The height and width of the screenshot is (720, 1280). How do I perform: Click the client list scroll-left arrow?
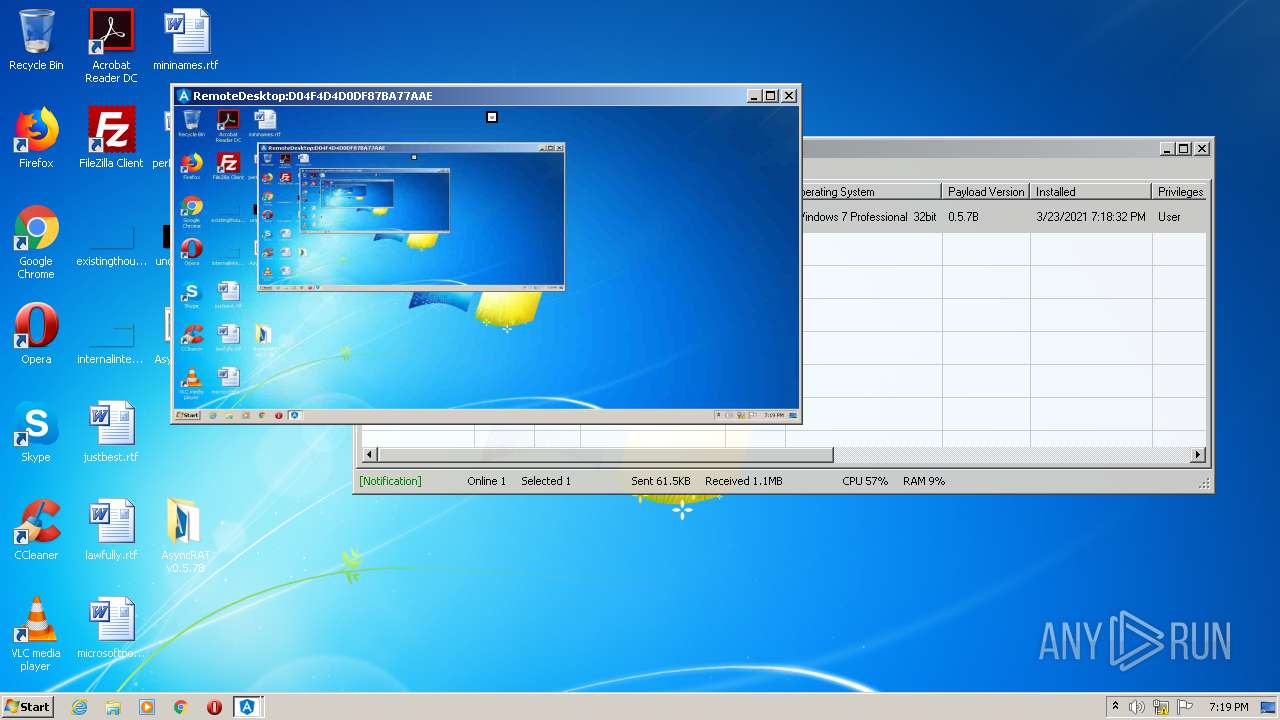pyautogui.click(x=369, y=455)
